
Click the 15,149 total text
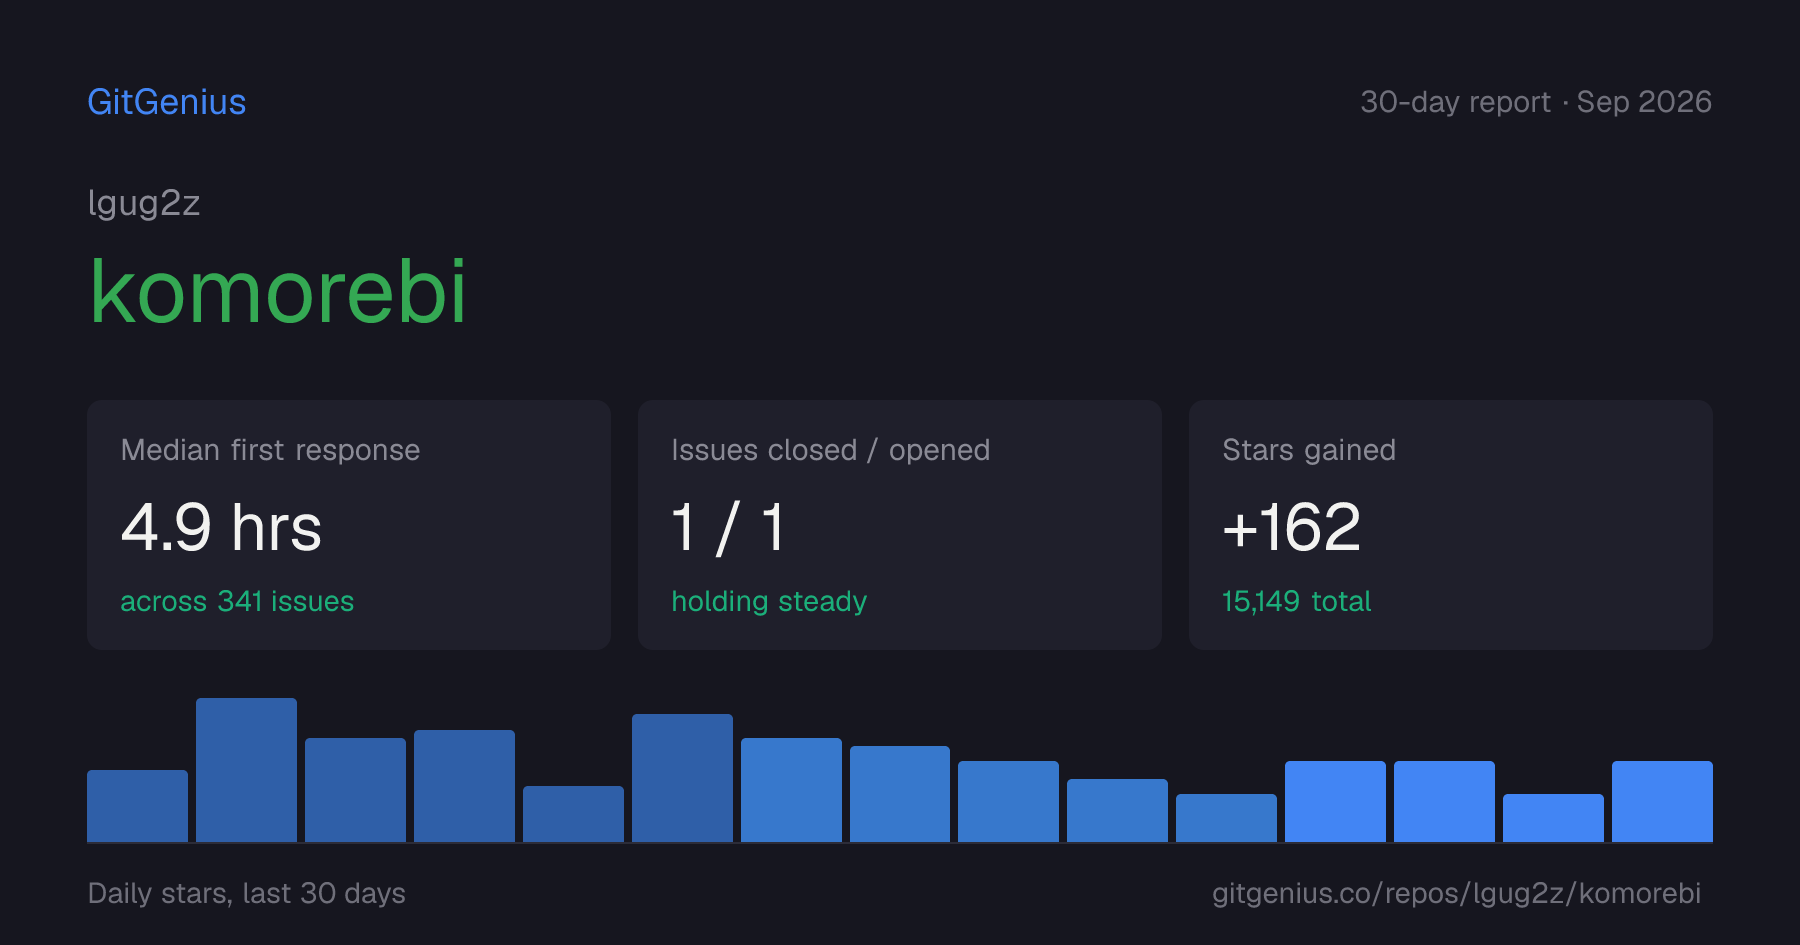(1296, 601)
